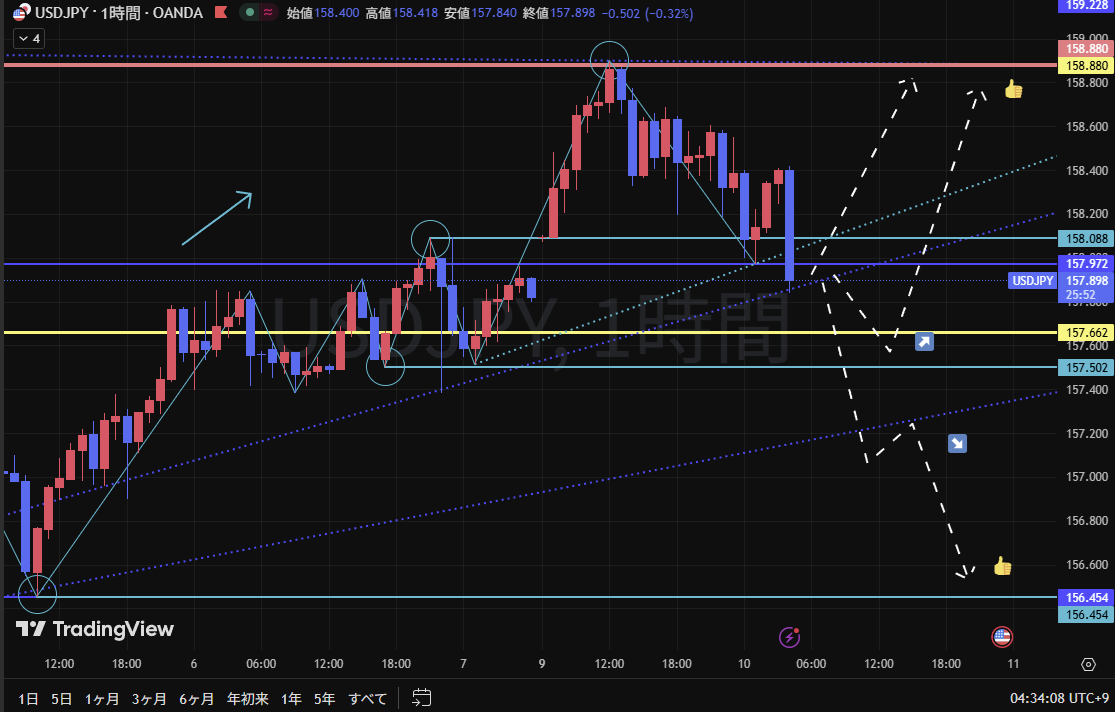Click the purple lightning event icon

790,636
